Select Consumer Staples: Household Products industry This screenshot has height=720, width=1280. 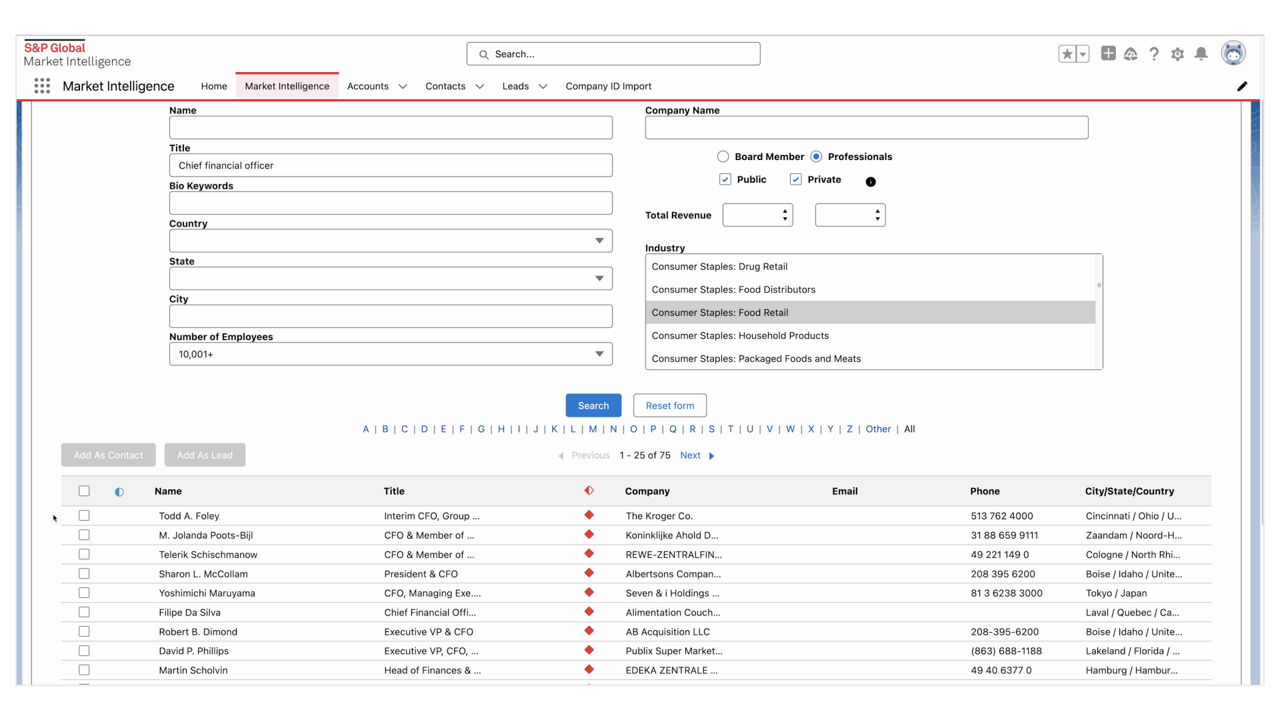click(x=870, y=336)
